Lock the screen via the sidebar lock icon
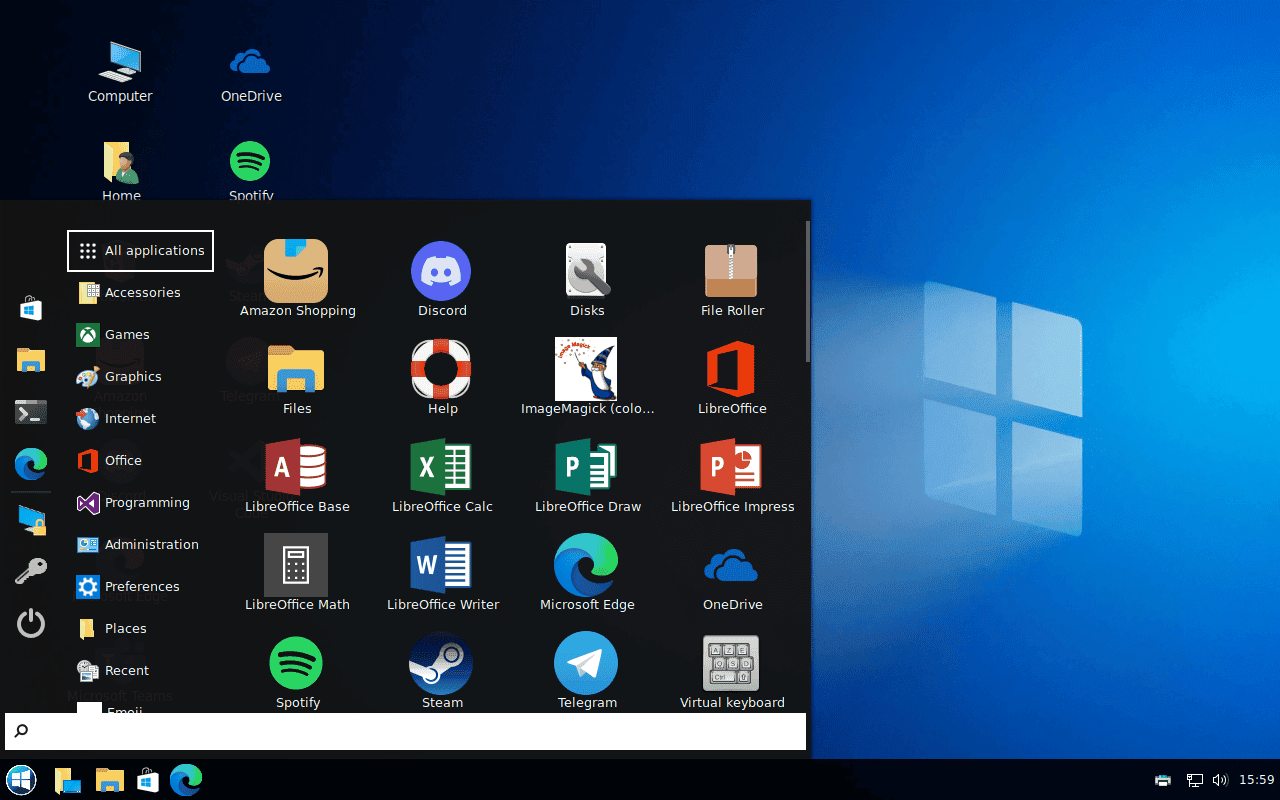 [31, 520]
